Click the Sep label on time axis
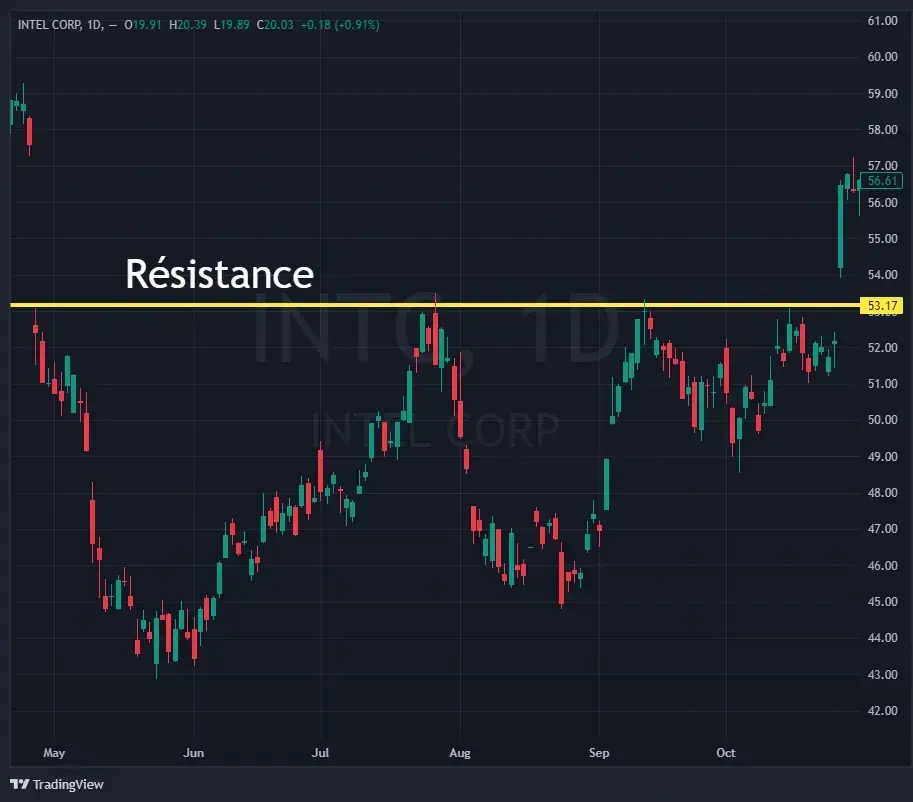Image resolution: width=913 pixels, height=802 pixels. coord(599,753)
